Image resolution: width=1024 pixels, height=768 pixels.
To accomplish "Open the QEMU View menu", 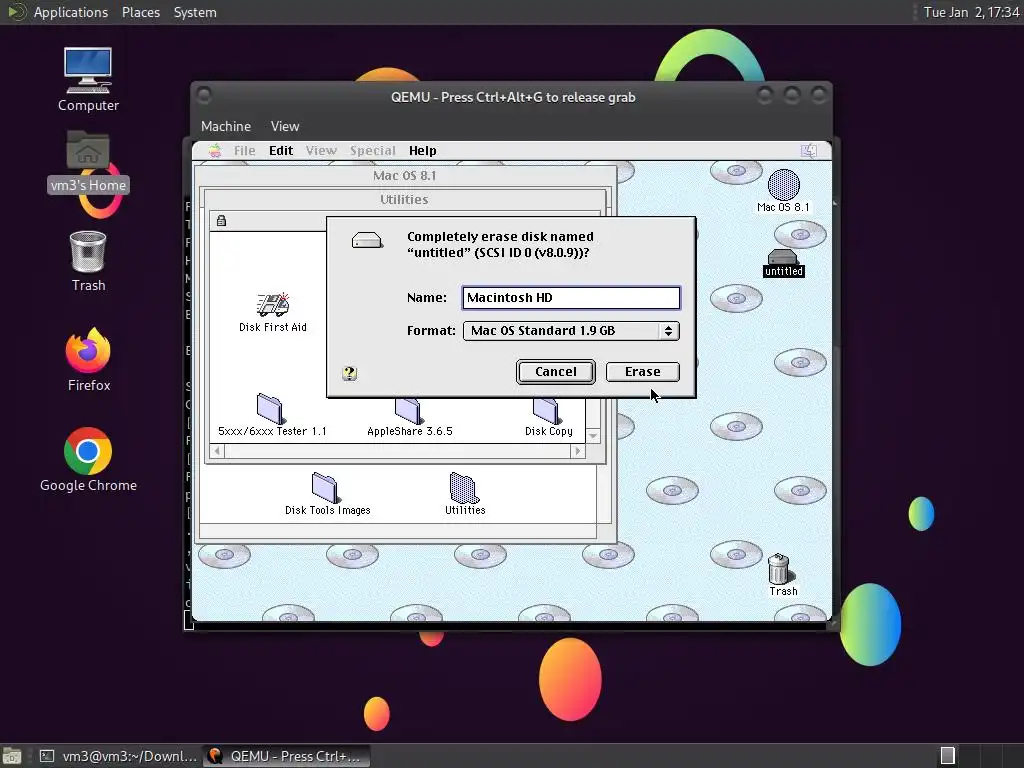I will tap(285, 126).
